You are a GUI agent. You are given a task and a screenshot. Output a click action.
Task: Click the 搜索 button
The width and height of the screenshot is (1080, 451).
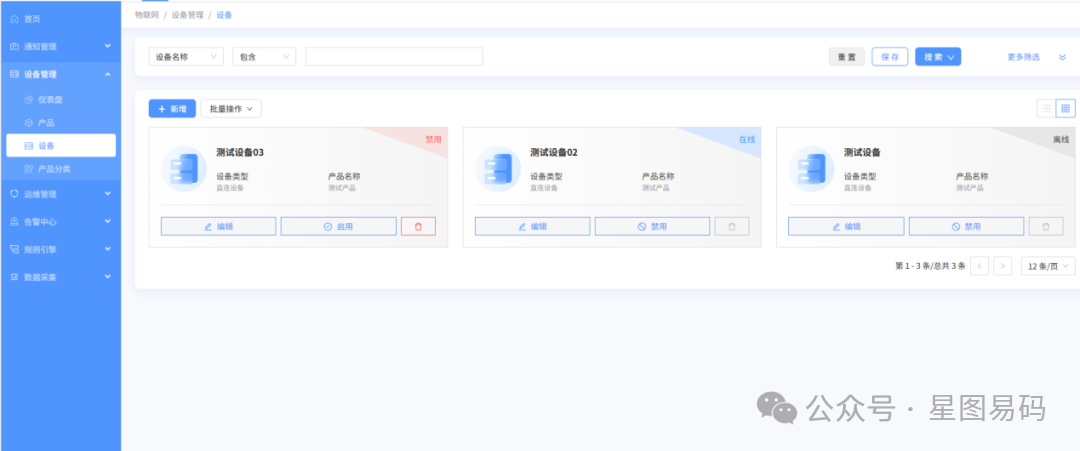[x=938, y=57]
